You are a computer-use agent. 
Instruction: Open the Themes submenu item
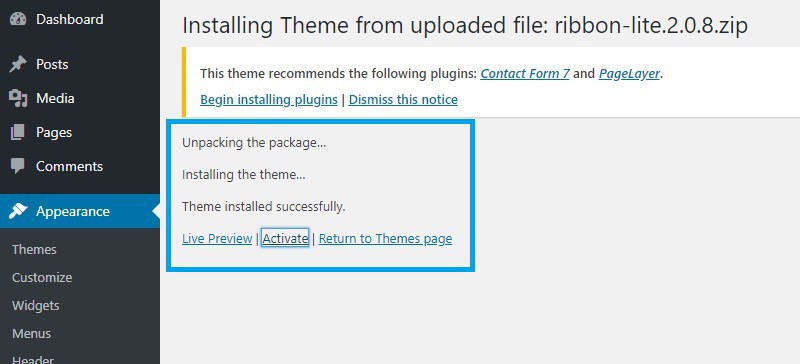click(x=34, y=250)
